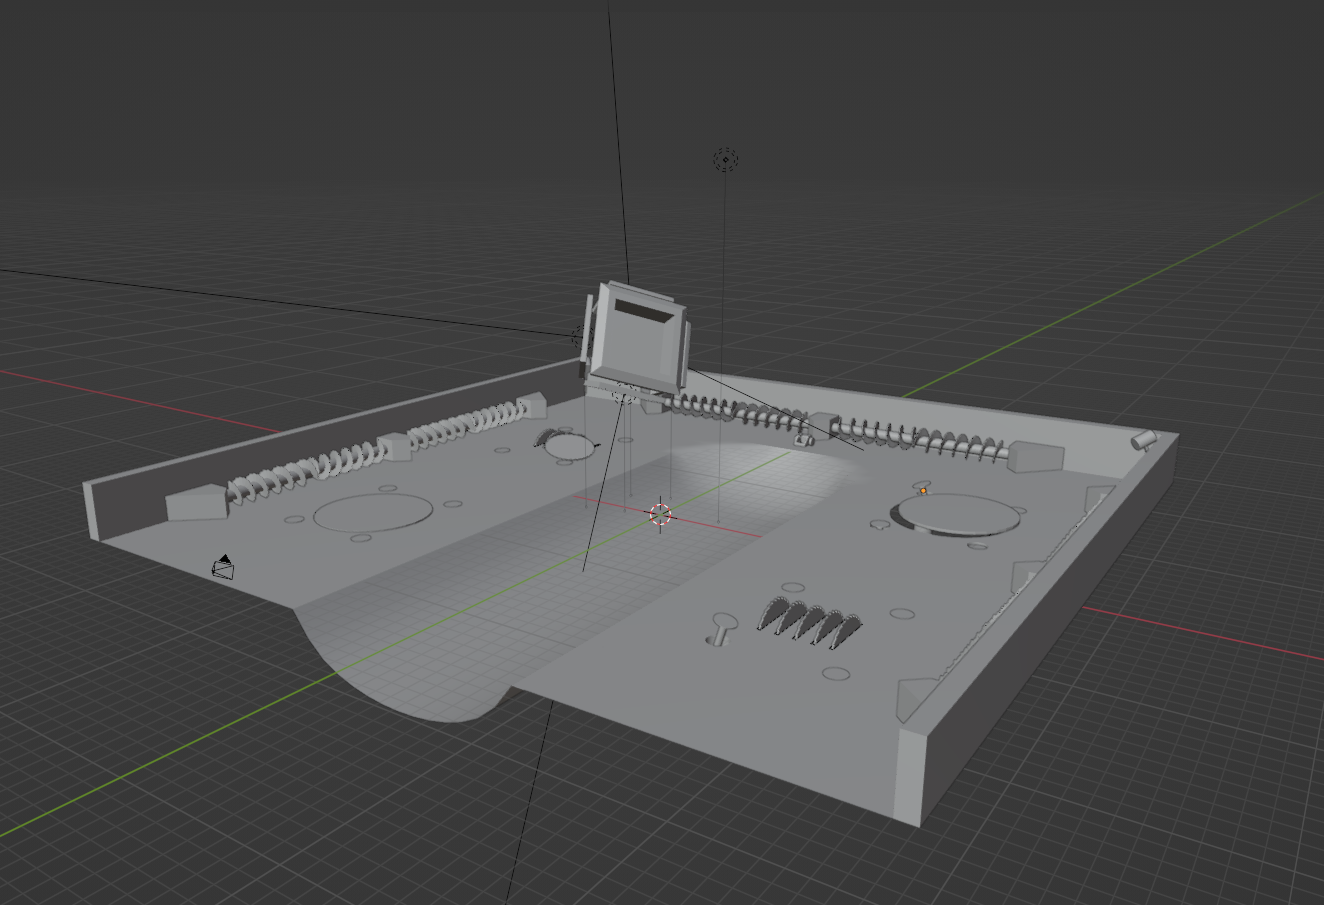Viewport: 1324px width, 905px height.
Task: Click the red-white 3D cursor
Action: click(x=660, y=514)
